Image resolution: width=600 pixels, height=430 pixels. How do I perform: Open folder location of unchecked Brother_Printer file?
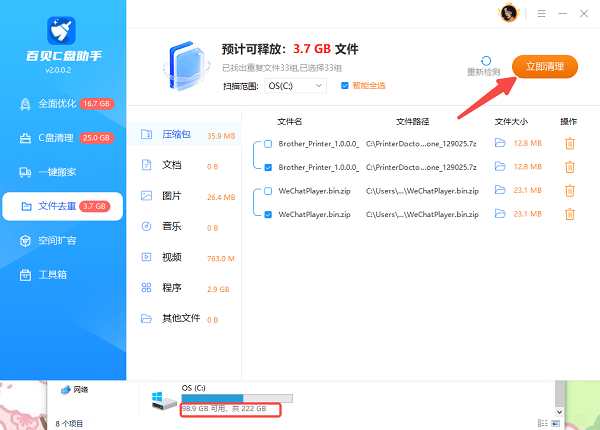pos(500,143)
